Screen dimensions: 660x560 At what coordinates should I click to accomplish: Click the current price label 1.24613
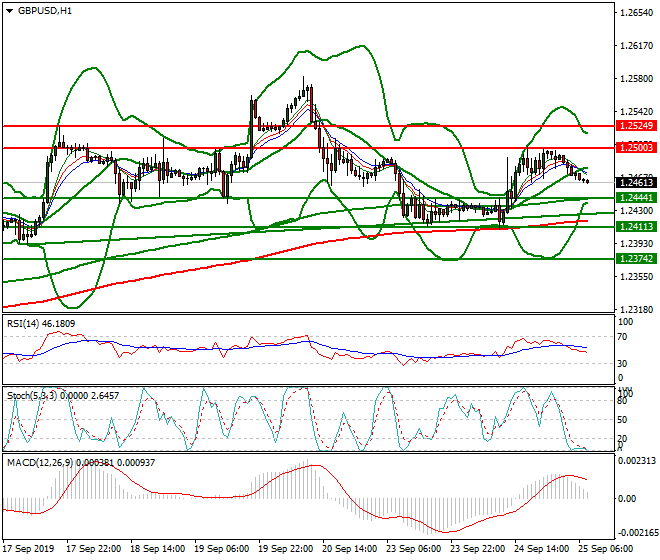coord(636,182)
